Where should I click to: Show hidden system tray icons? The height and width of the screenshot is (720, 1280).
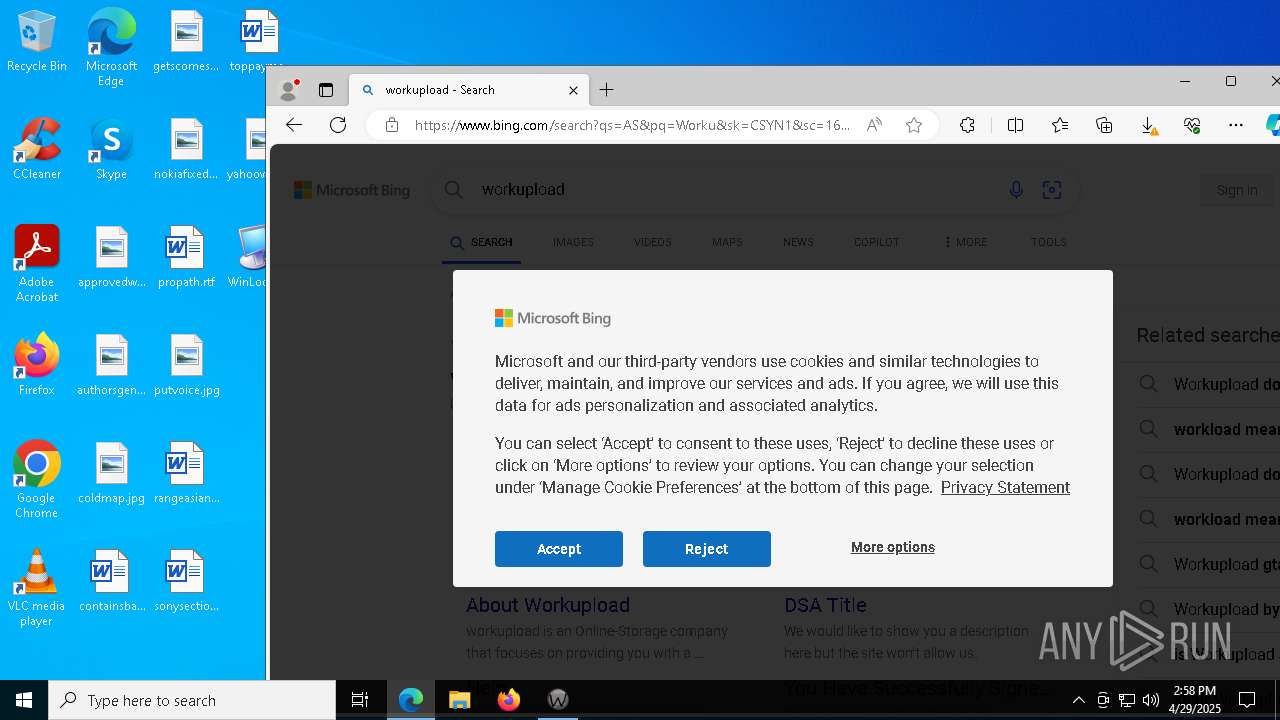pos(1078,700)
